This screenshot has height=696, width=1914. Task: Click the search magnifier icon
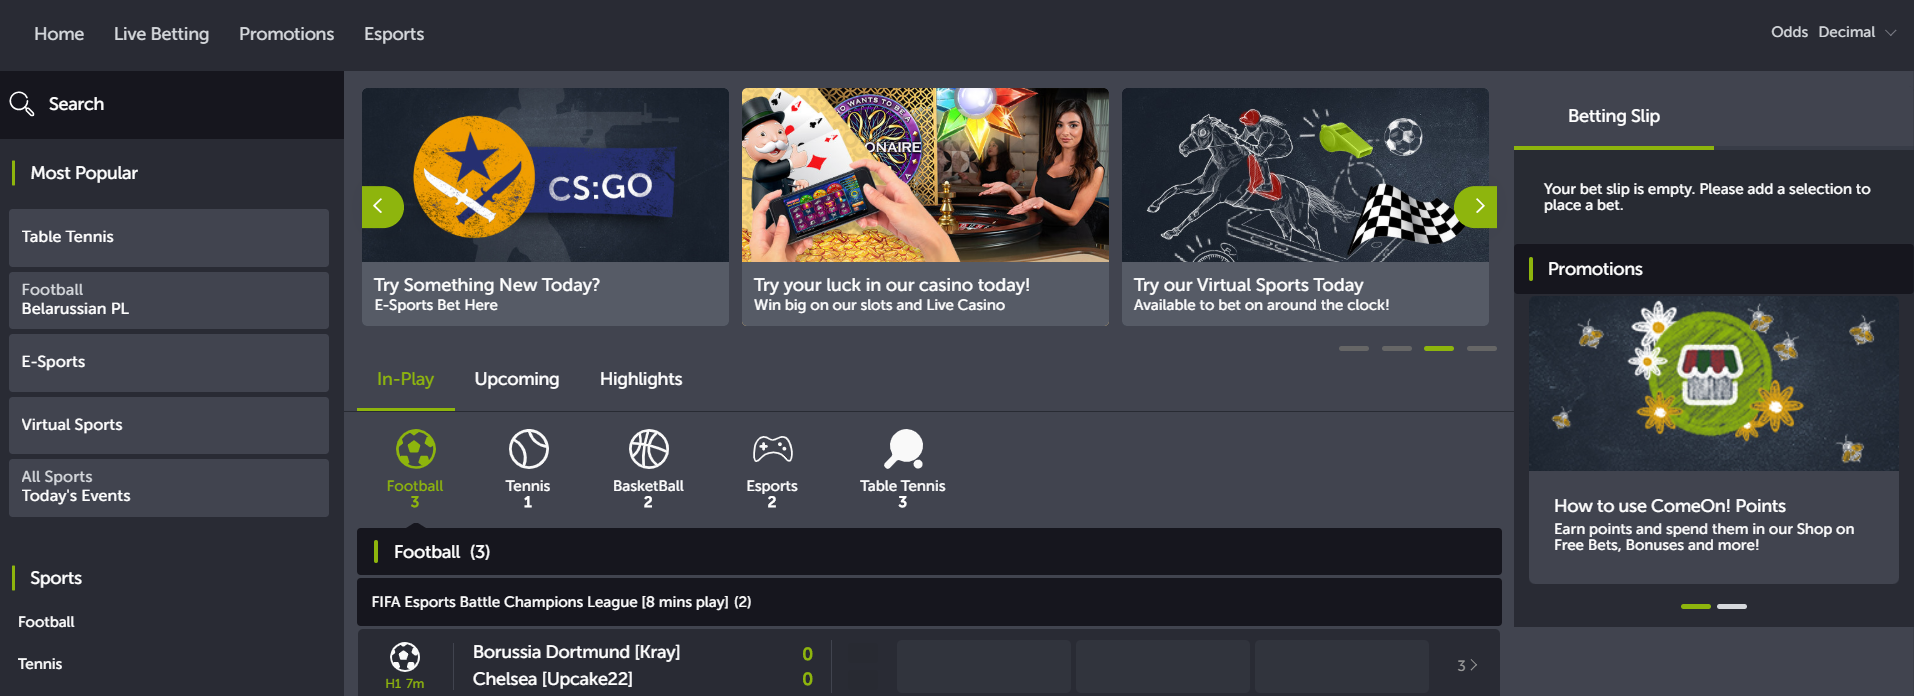[x=22, y=104]
